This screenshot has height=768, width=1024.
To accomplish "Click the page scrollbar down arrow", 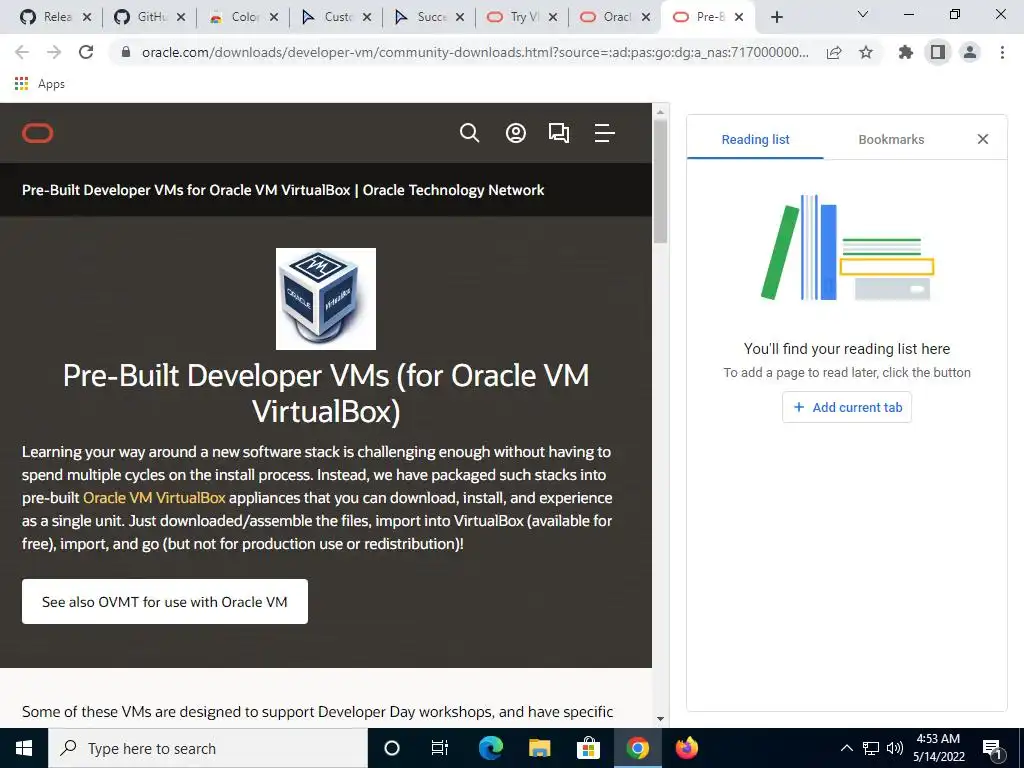I will coord(660,718).
